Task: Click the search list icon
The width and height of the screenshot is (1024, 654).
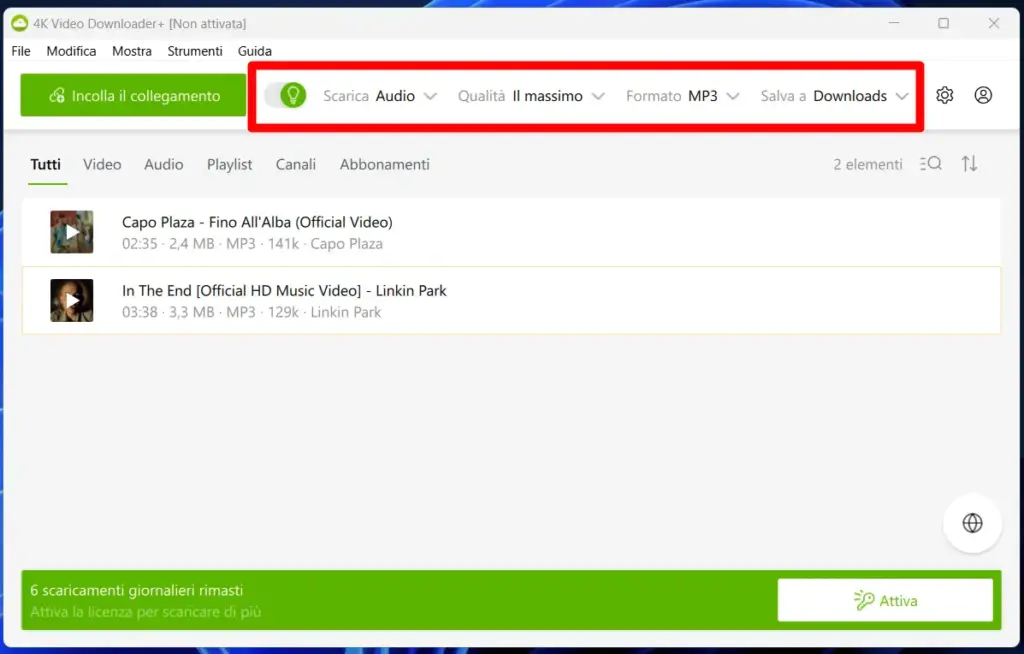Action: (x=931, y=164)
